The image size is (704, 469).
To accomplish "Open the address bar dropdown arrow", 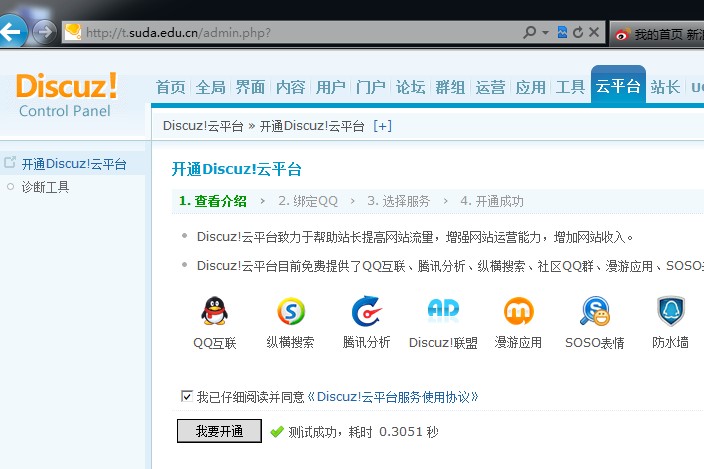I will (x=546, y=32).
